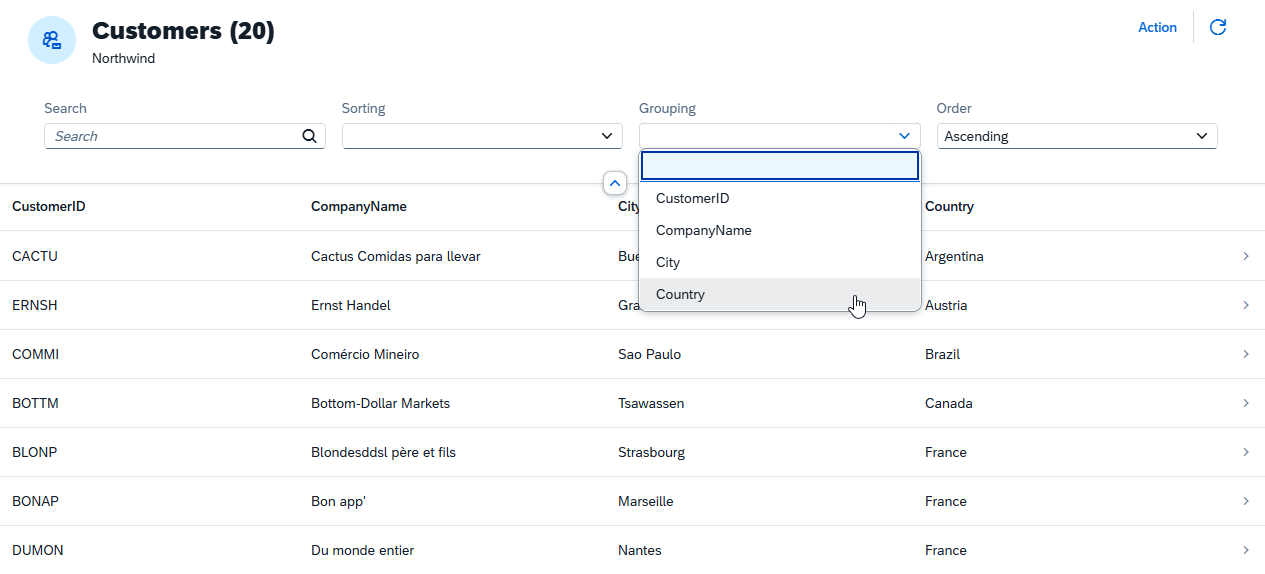Click Blondesddsl père et fils company name
This screenshot has height=574, width=1265.
click(x=383, y=452)
